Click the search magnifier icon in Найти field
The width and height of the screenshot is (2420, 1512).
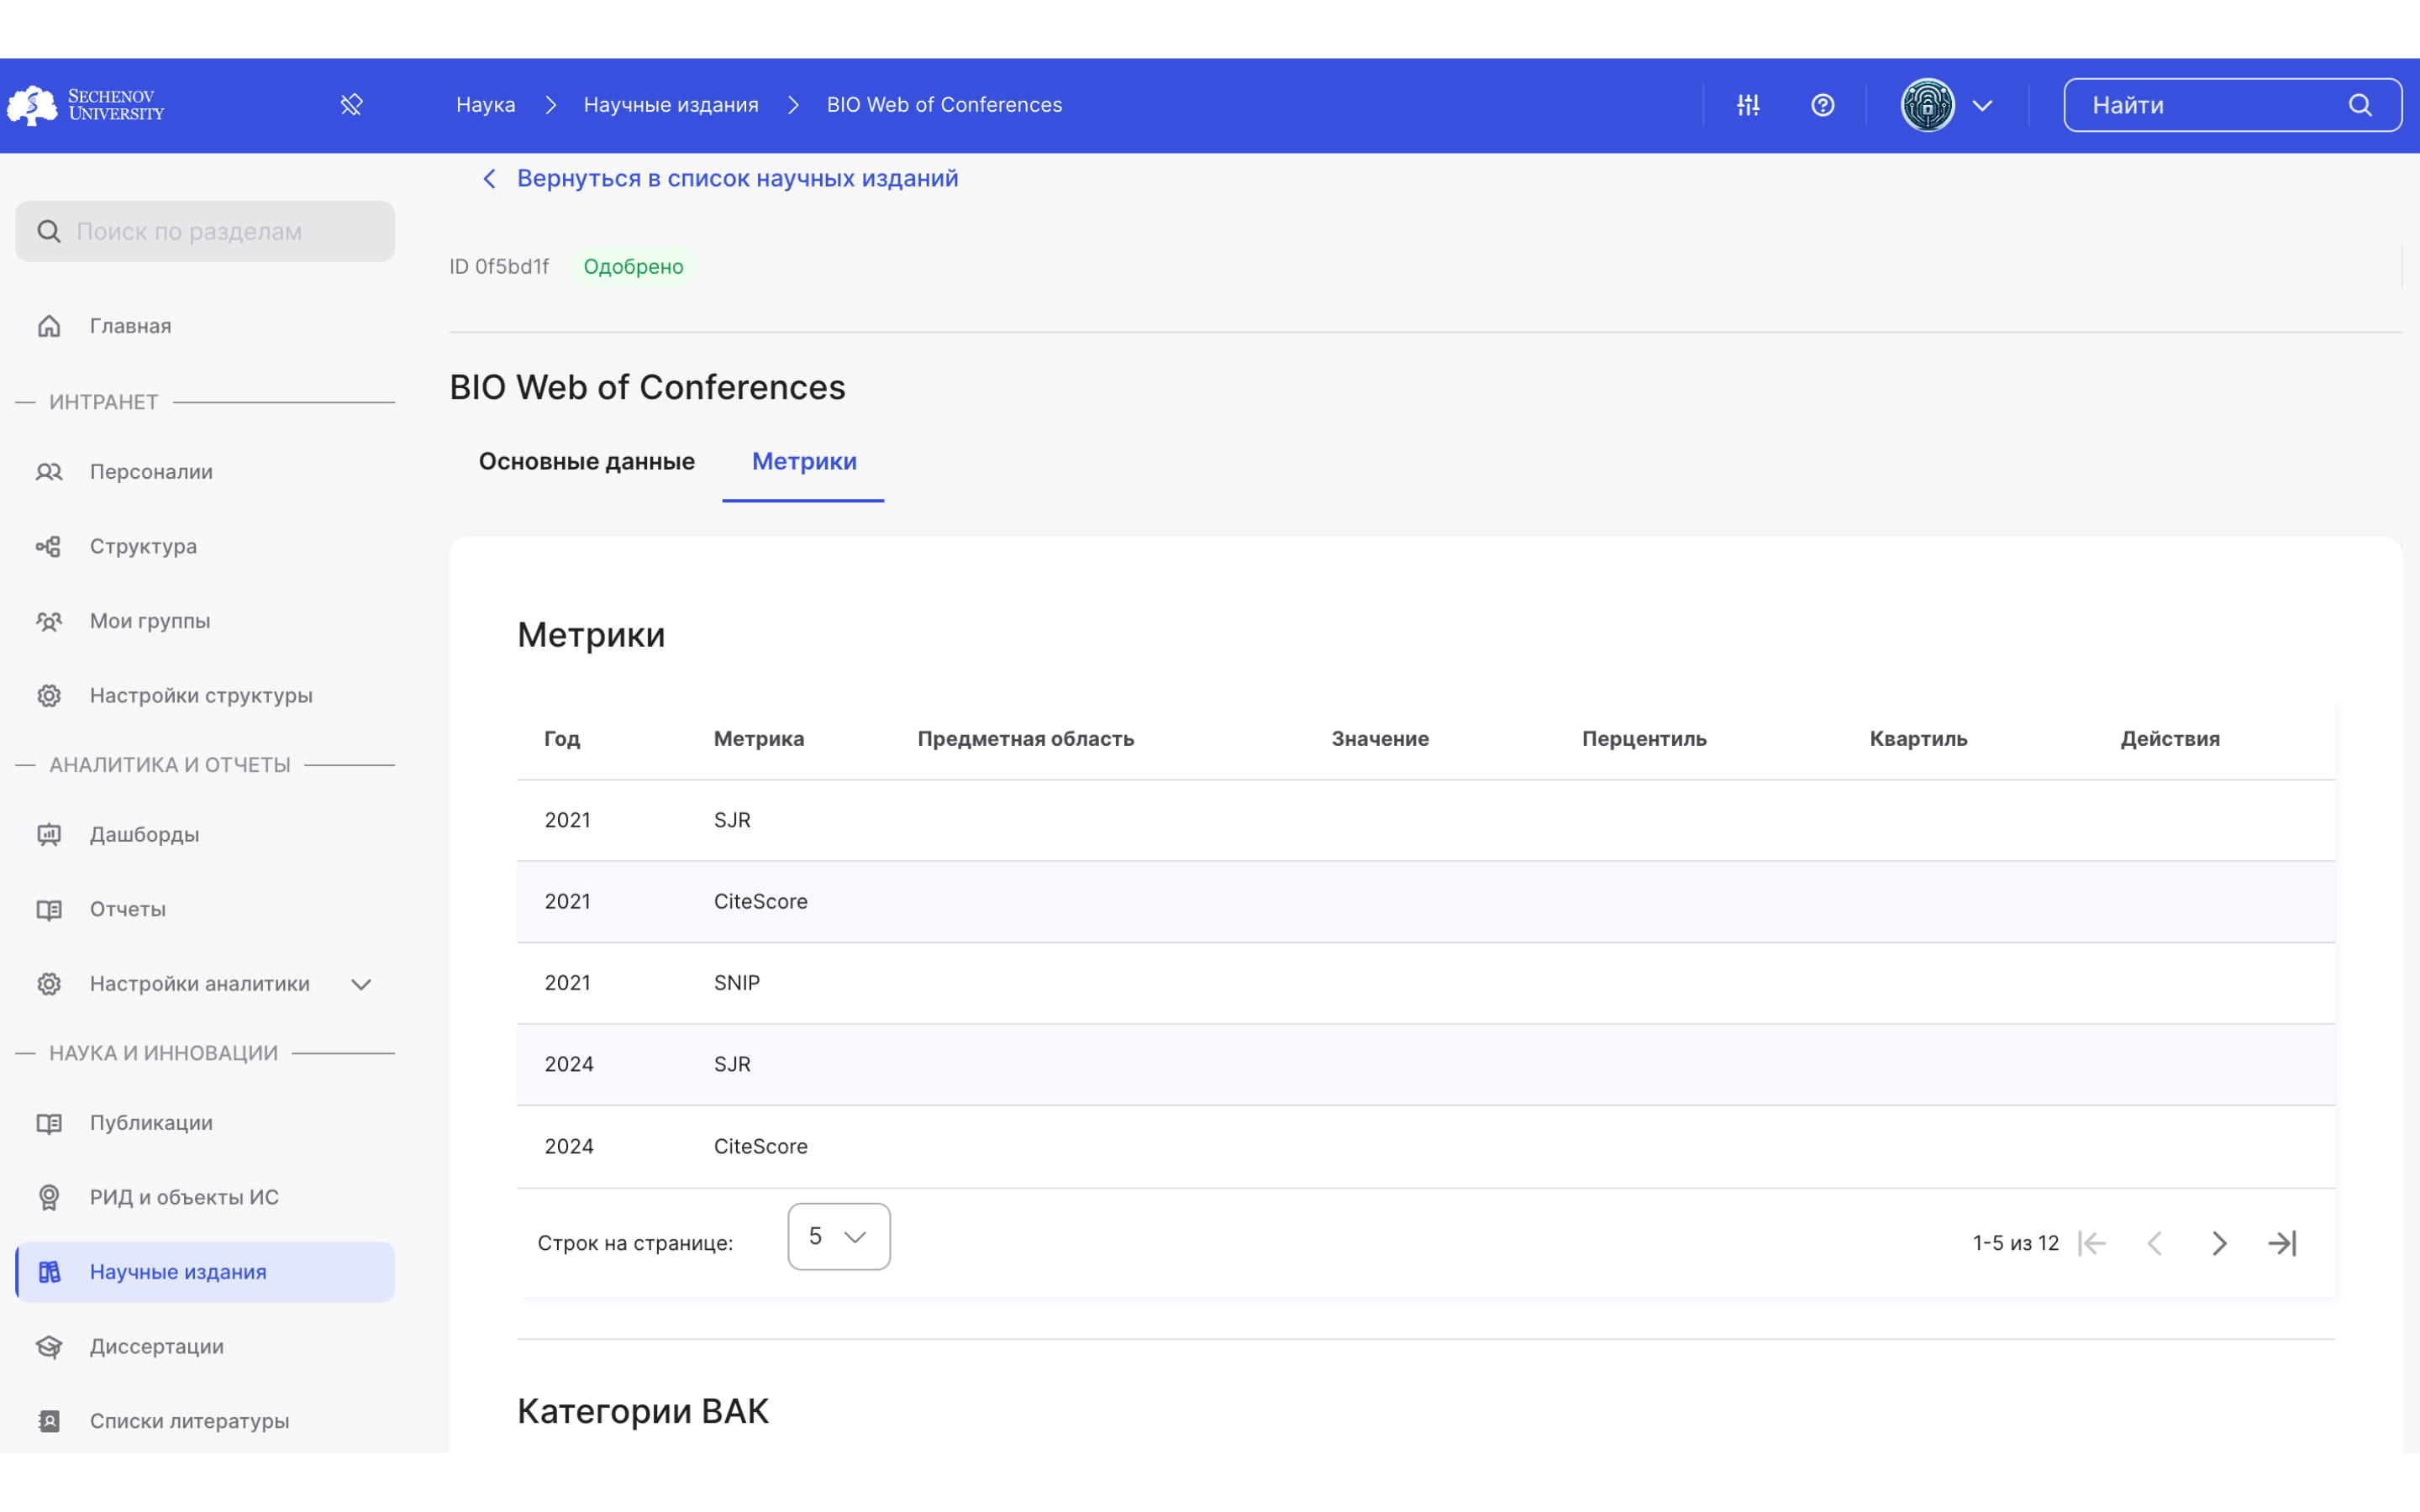(2360, 105)
